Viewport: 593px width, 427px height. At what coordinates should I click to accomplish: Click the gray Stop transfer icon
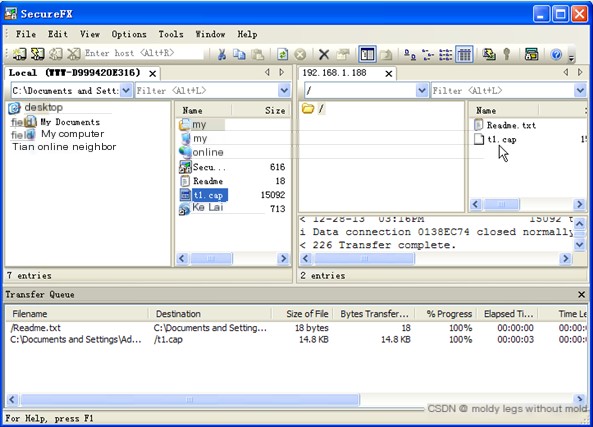point(300,54)
